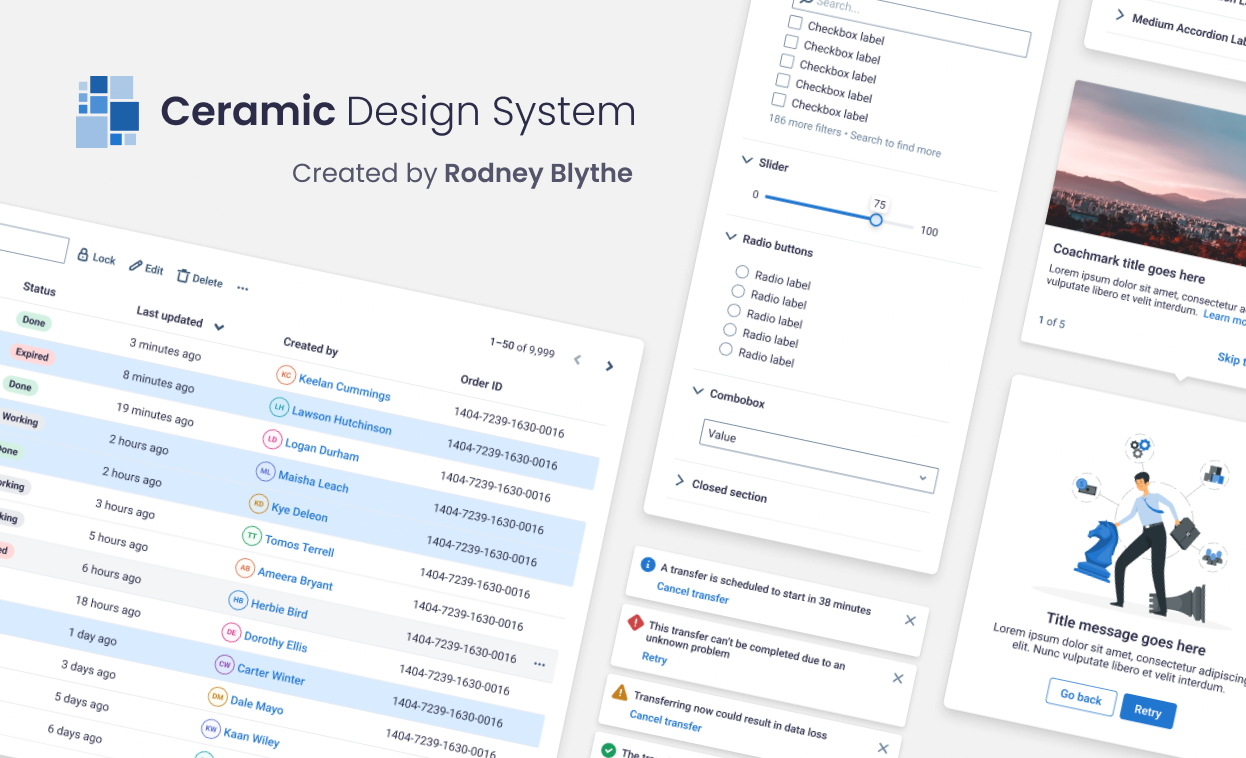
Task: Close the unknown problem error notification
Action: point(898,678)
